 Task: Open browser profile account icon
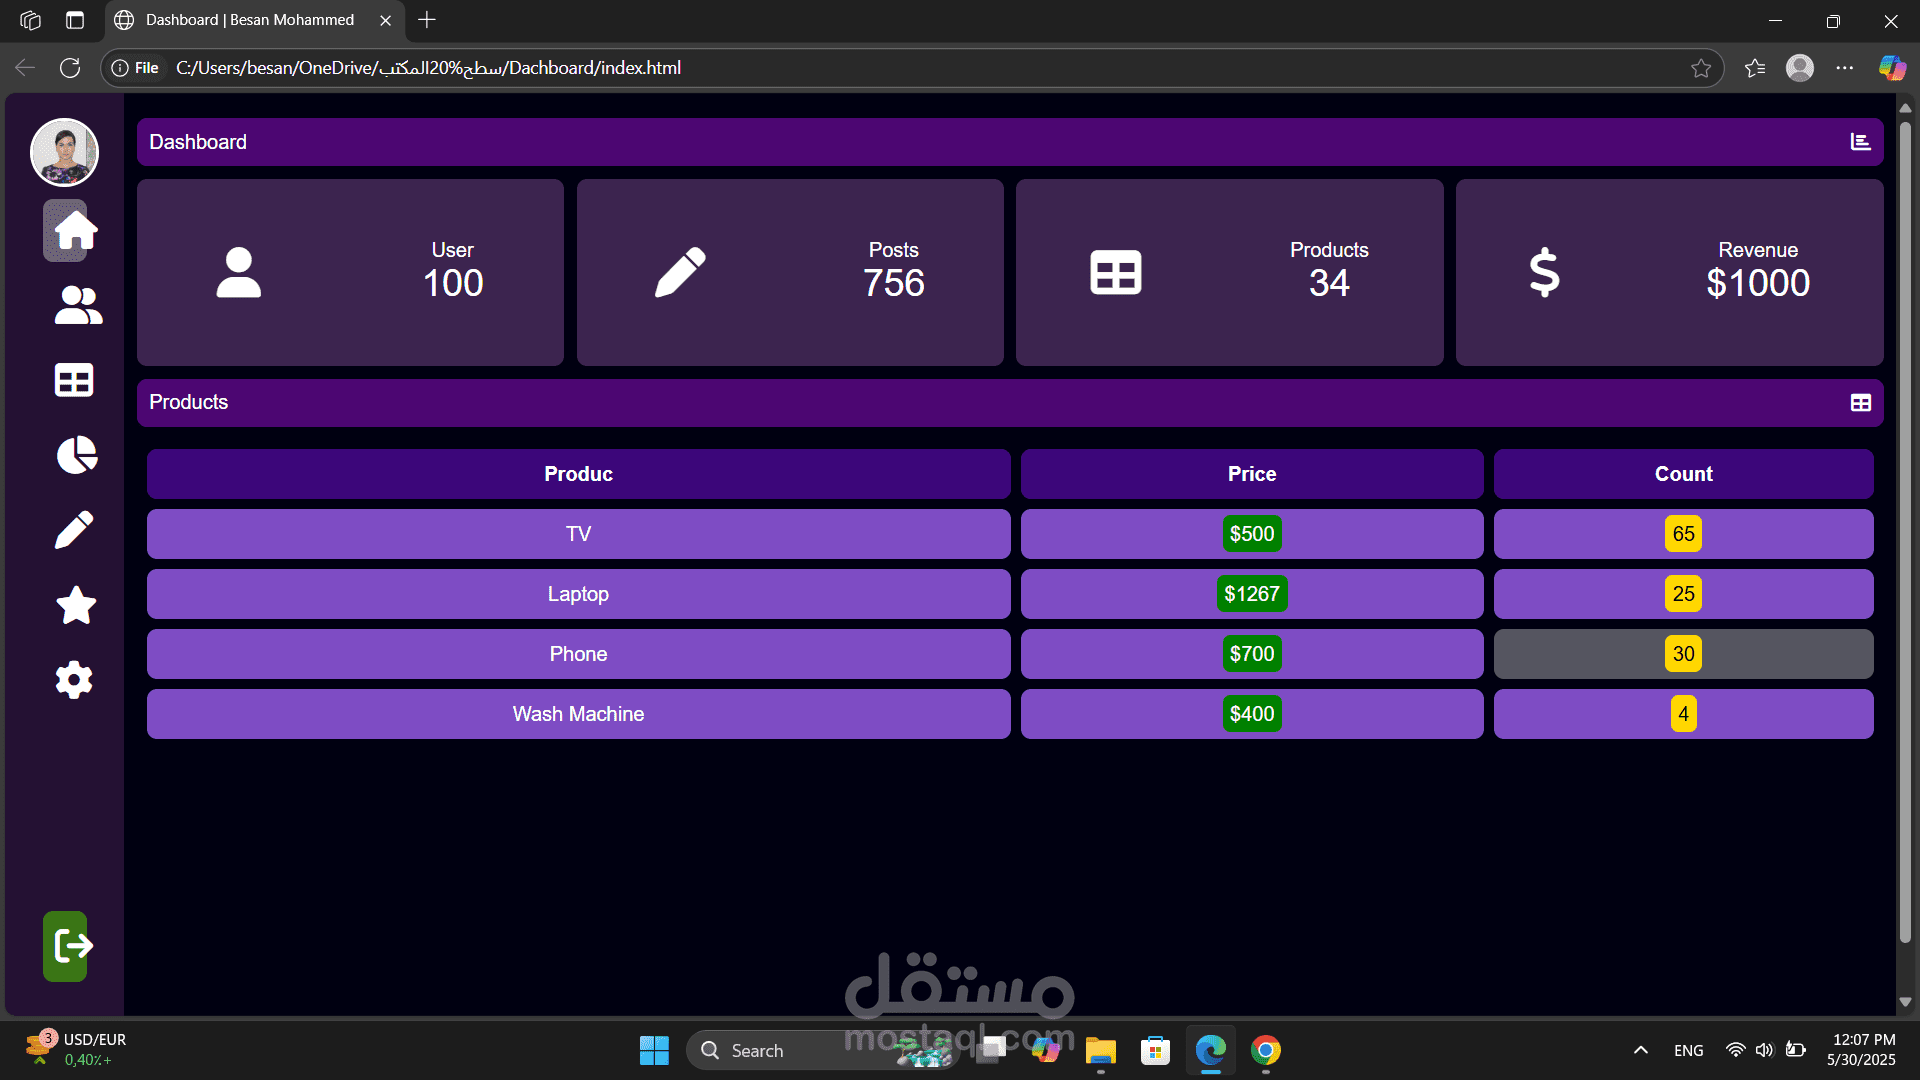tap(1800, 68)
